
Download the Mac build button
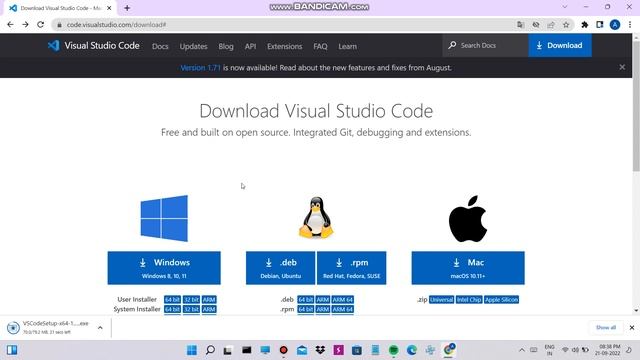tap(468, 268)
